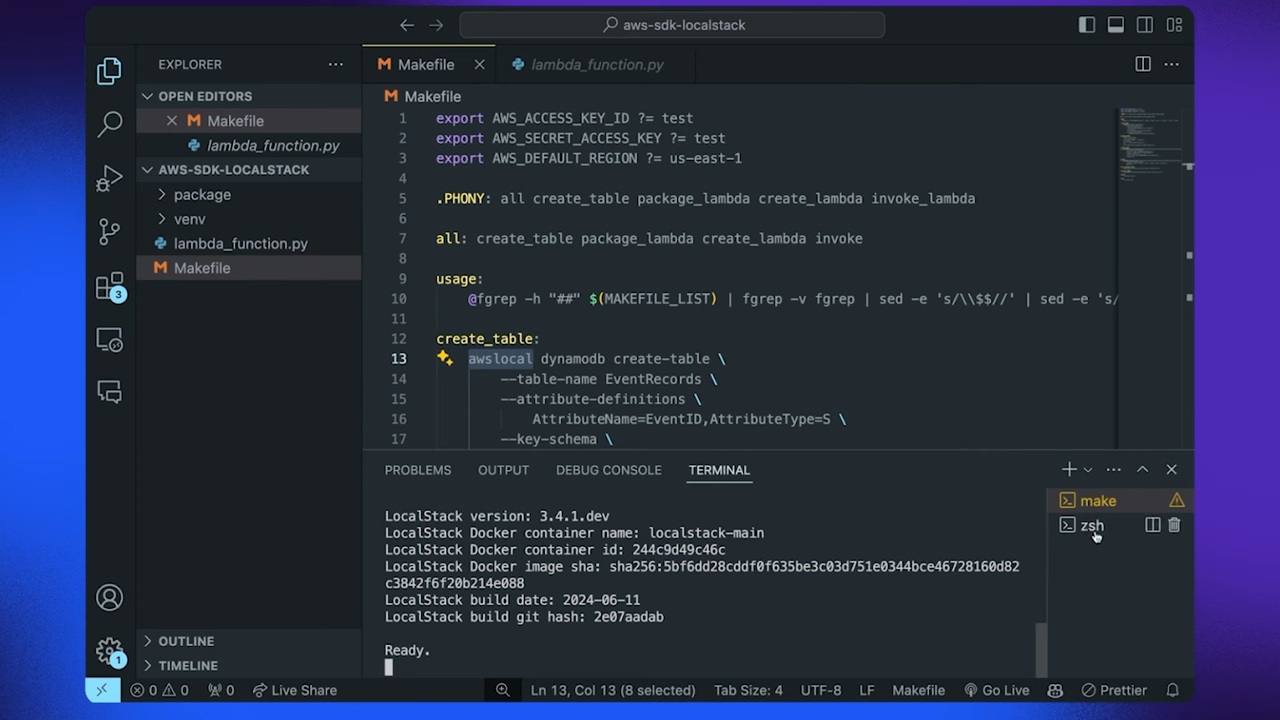Image resolution: width=1280 pixels, height=720 pixels.
Task: Change indentation via Tab Size: 4
Action: (748, 690)
